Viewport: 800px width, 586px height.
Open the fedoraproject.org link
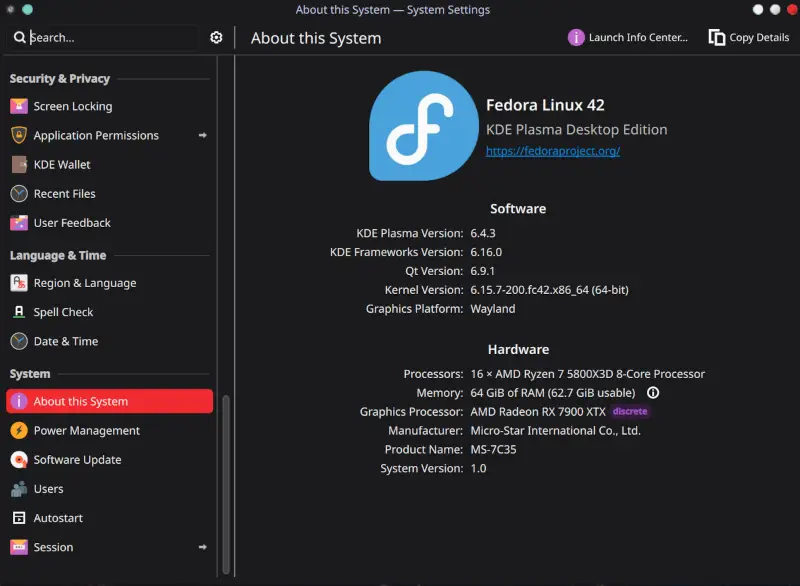[x=553, y=151]
